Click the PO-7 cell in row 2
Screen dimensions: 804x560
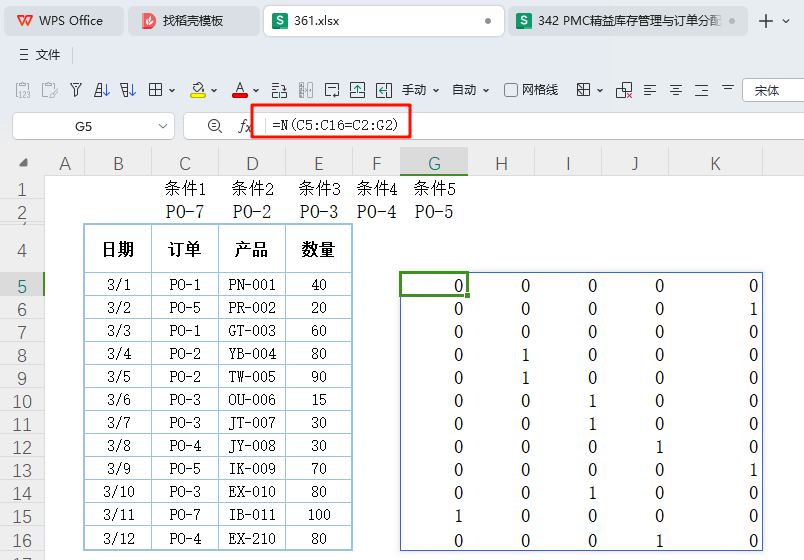pyautogui.click(x=185, y=211)
